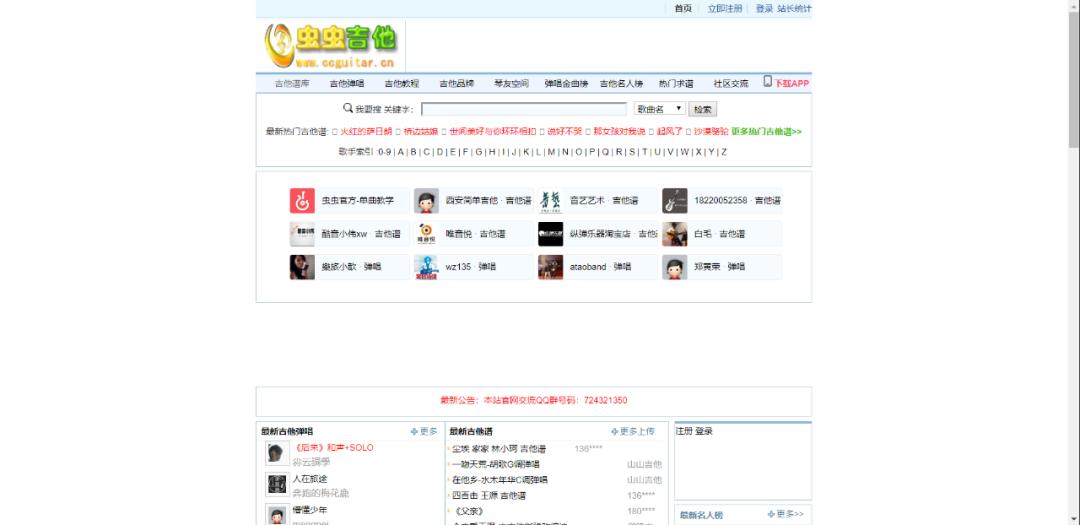The height and width of the screenshot is (525, 1080).
Task: Open 音艺艺术 avatar logo
Action: [x=550, y=200]
